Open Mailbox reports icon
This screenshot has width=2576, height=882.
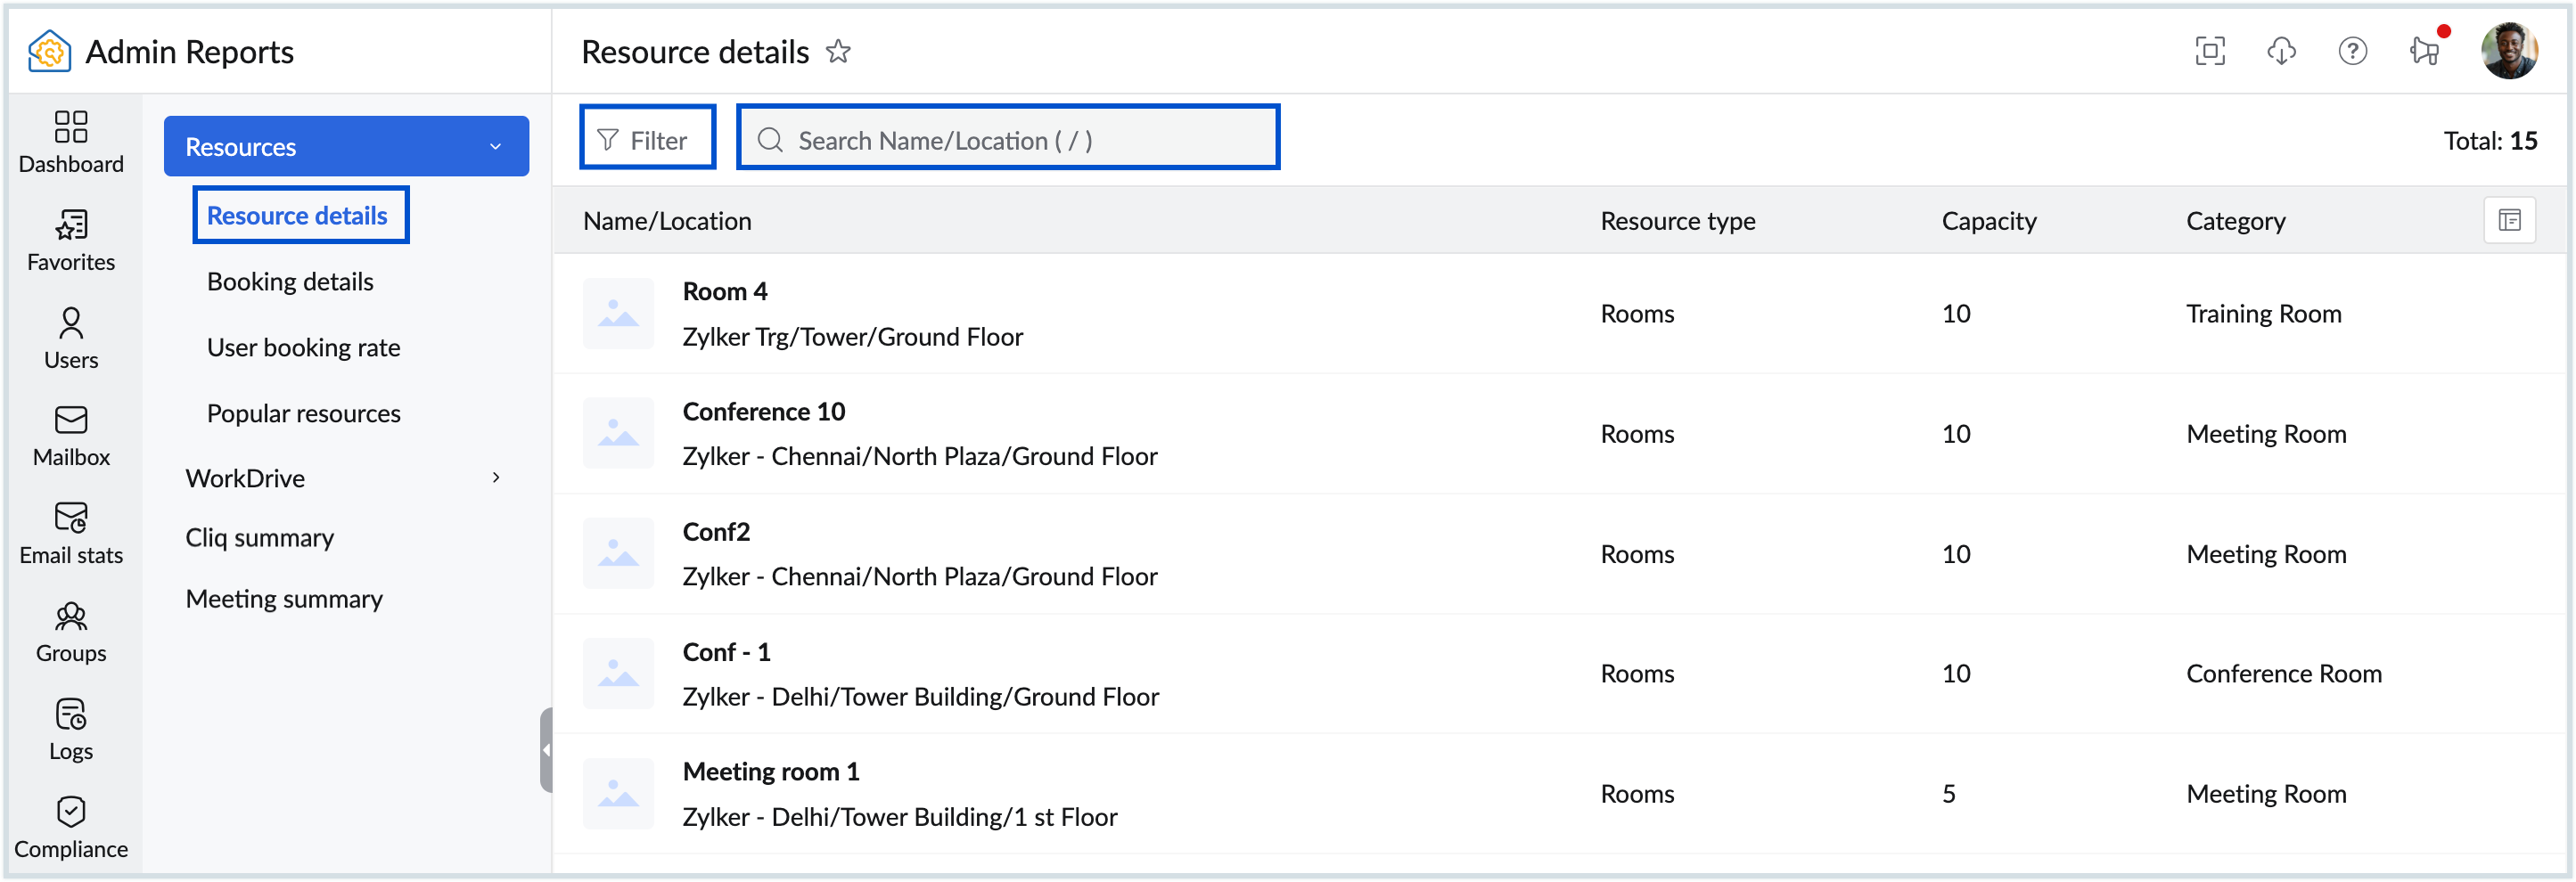coord(71,435)
